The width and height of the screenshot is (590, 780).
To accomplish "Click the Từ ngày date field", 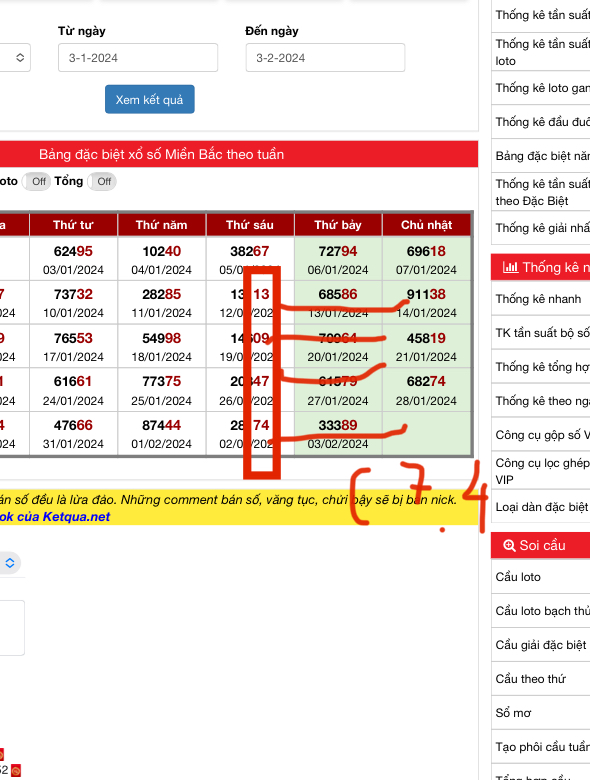I will click(x=138, y=58).
